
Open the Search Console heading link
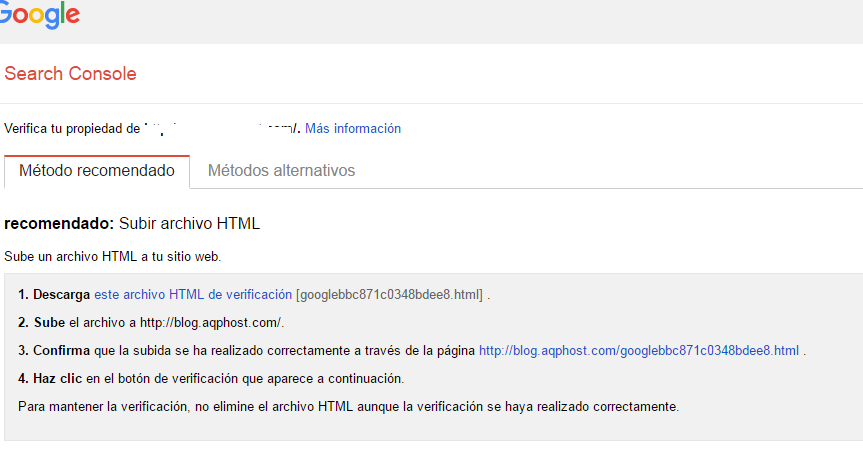(x=70, y=74)
